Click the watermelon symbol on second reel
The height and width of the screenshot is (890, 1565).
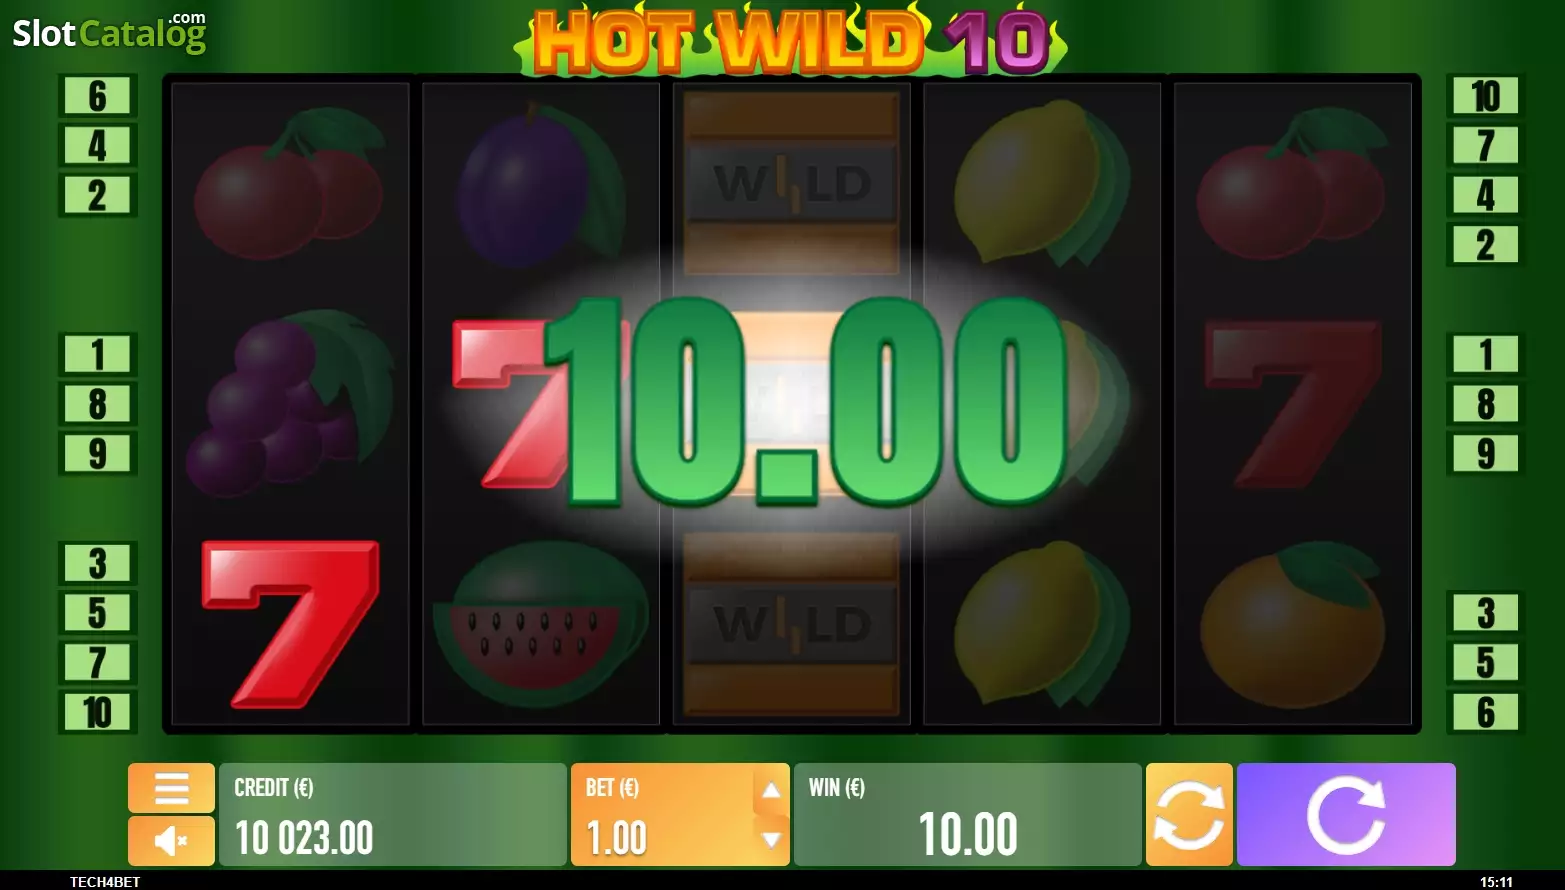point(541,616)
